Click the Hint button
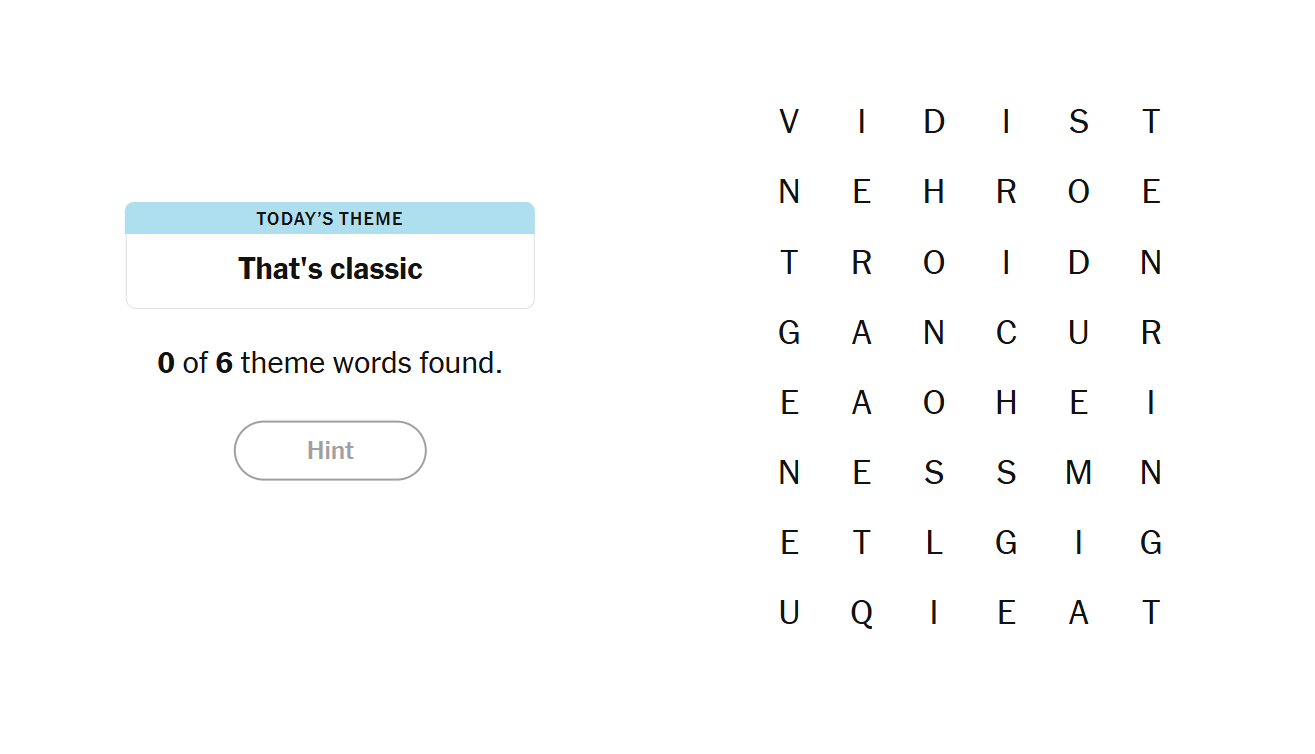 (330, 451)
